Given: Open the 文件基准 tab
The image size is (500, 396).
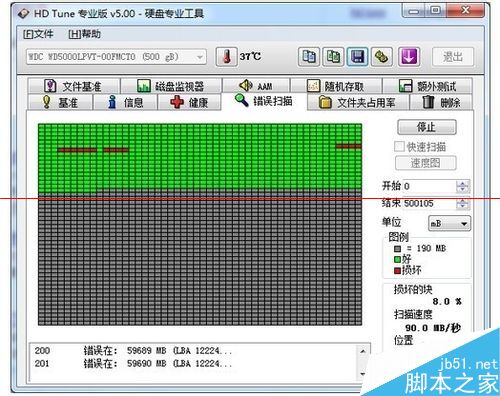Looking at the screenshot, I should tap(74, 86).
